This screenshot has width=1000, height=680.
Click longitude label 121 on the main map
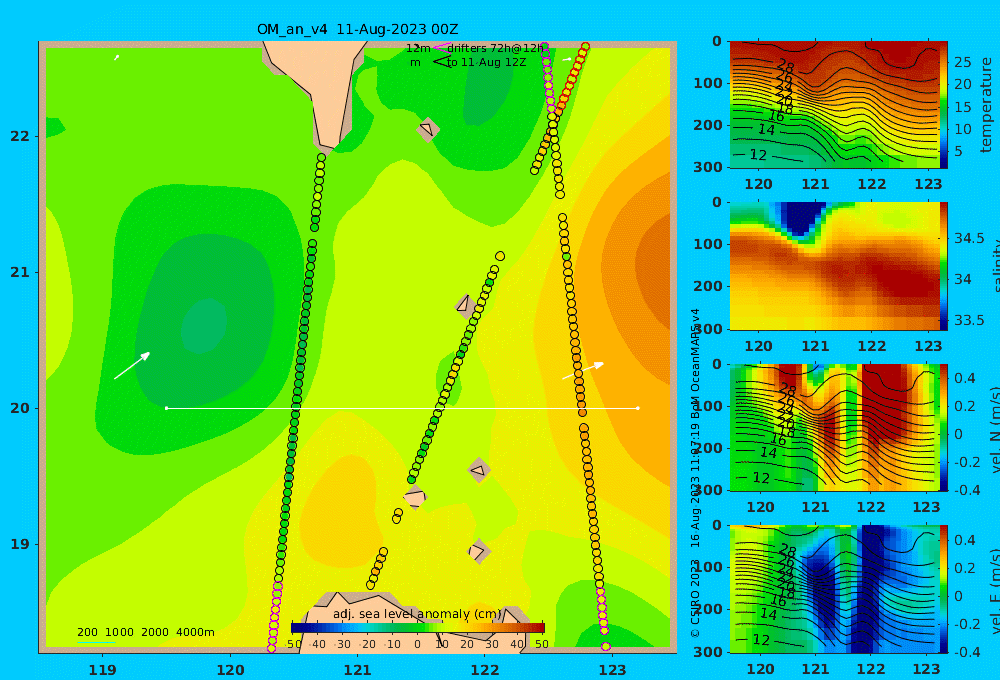pos(358,670)
